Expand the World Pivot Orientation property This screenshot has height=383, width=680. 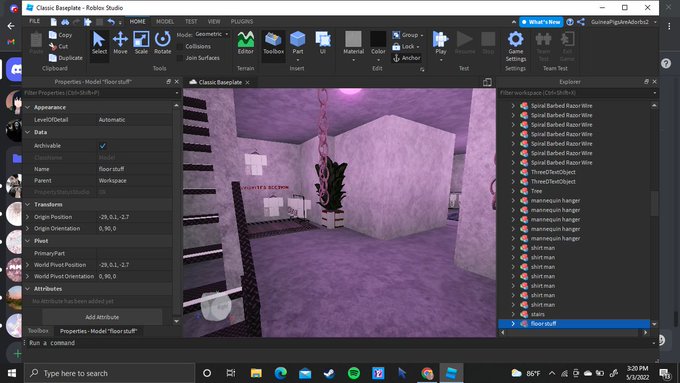[x=28, y=276]
